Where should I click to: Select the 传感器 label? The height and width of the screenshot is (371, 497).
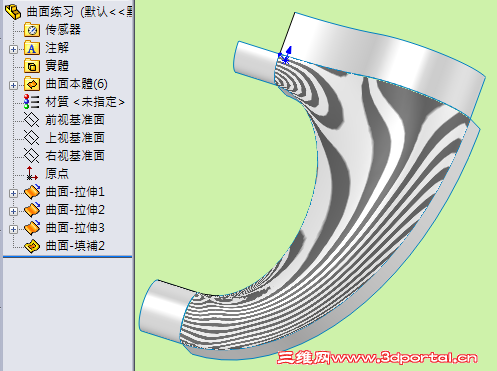63,30
